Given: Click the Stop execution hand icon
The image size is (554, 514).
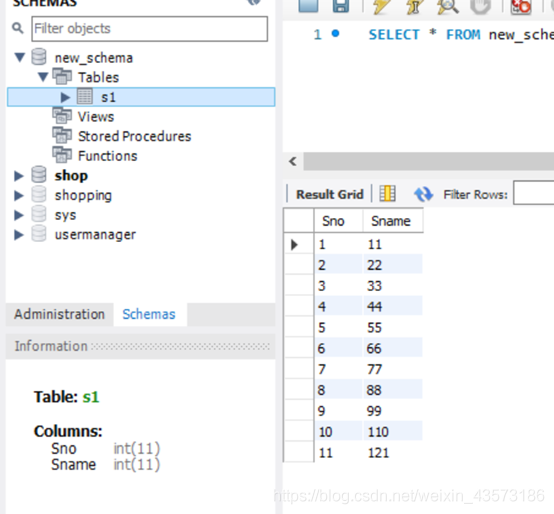Looking at the screenshot, I should pos(481,6).
